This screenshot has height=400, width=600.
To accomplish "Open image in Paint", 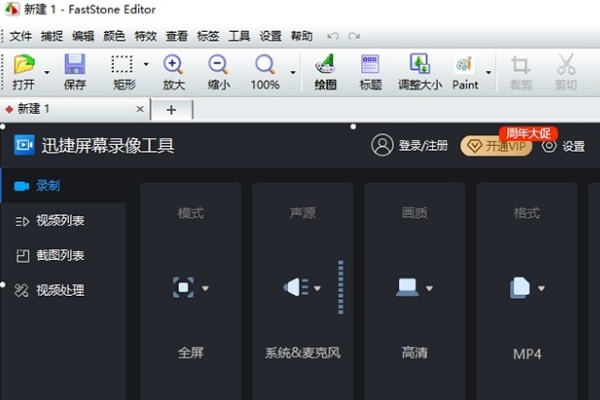I will (465, 67).
